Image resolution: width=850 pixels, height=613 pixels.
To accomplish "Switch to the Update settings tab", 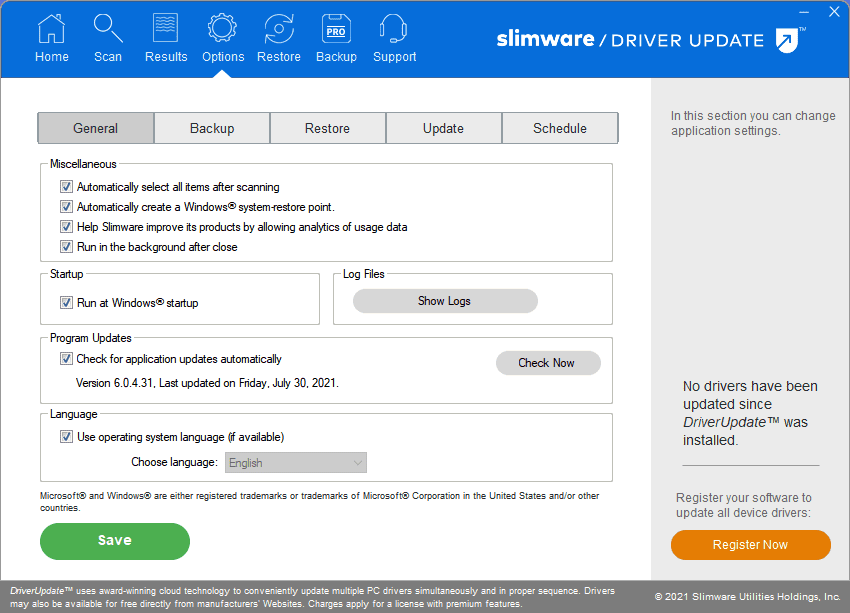I will point(443,128).
